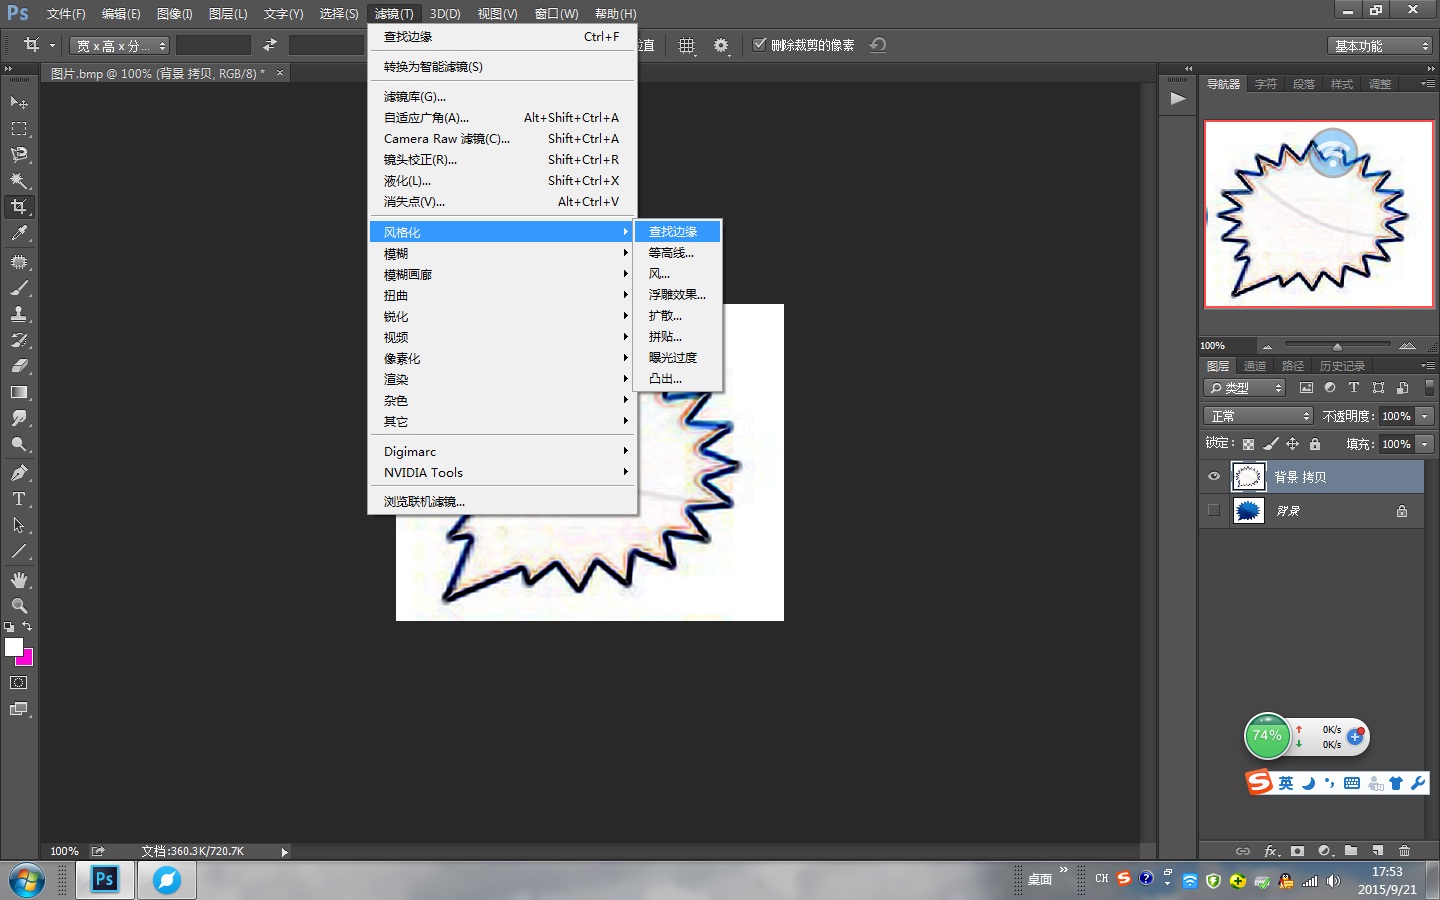Viewport: 1440px width, 900px height.
Task: Open the 正常 blend mode dropdown
Action: click(1258, 416)
